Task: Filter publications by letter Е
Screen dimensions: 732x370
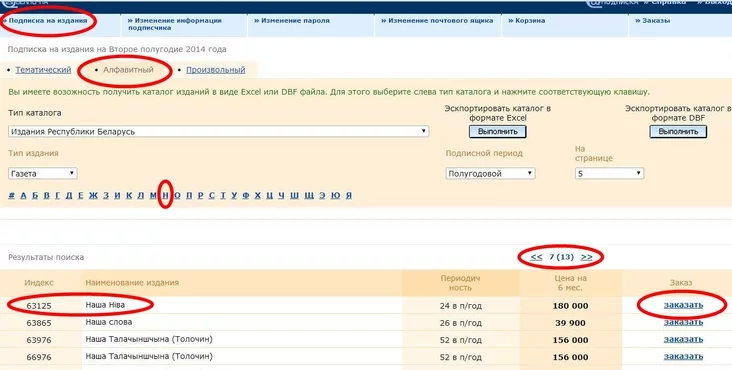Action: point(80,195)
